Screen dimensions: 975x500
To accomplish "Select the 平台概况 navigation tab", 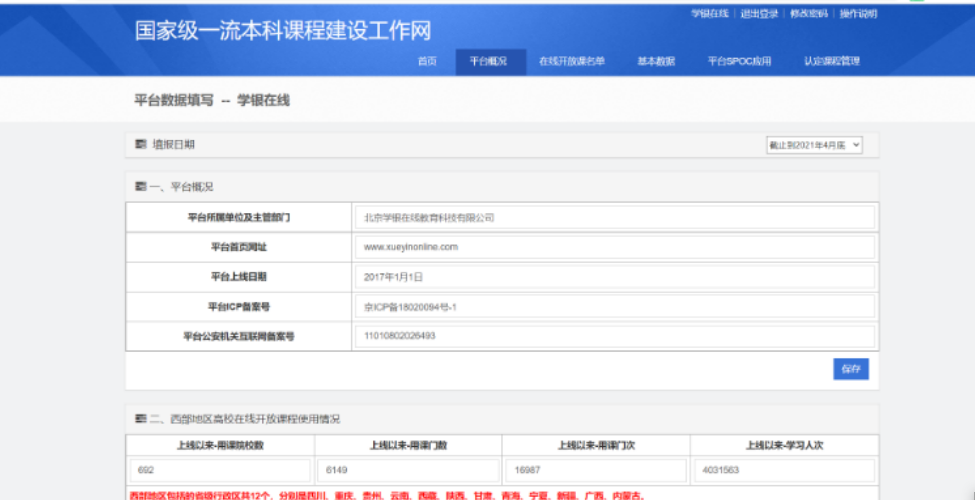I will pos(490,62).
